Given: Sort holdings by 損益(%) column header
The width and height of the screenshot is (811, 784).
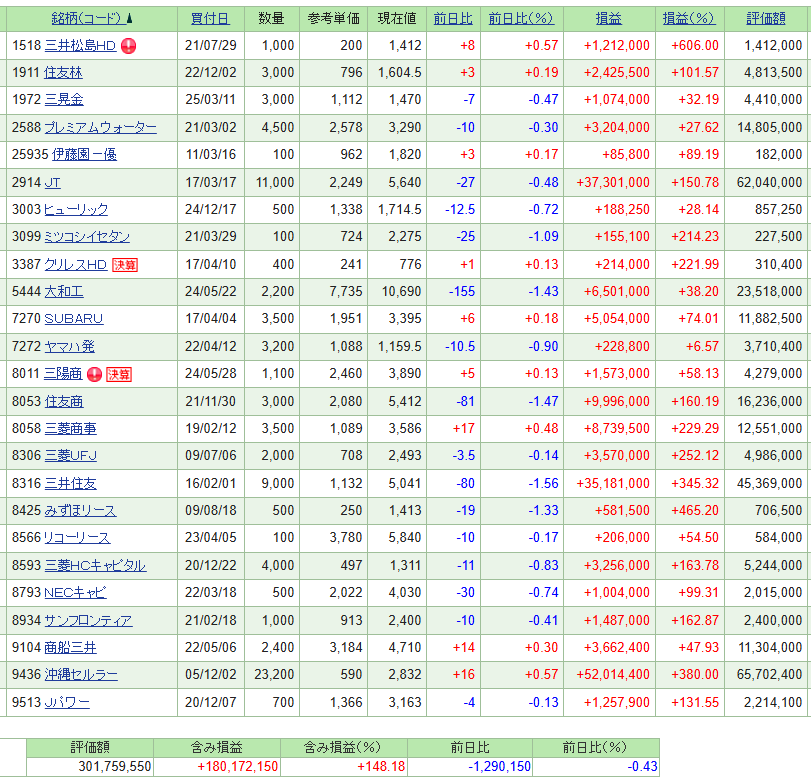Looking at the screenshot, I should coord(690,18).
